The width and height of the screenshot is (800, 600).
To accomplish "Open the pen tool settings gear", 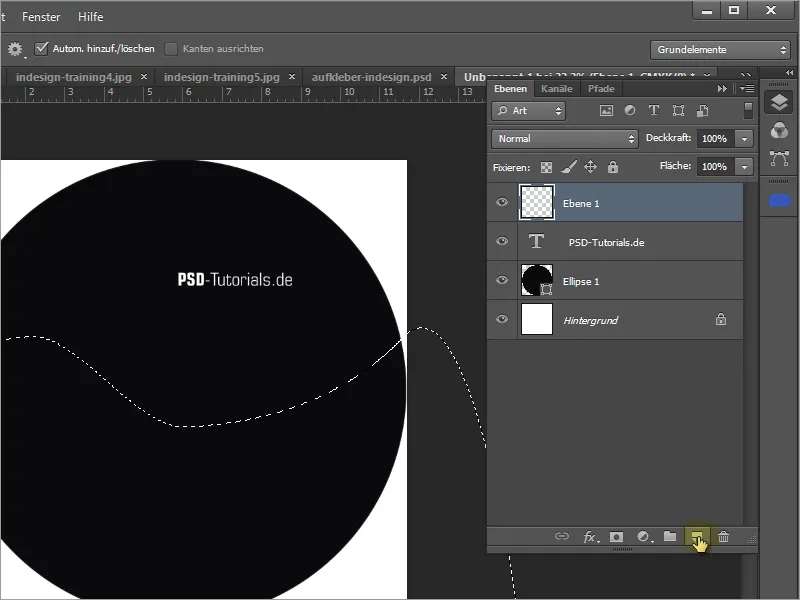I will (15, 49).
